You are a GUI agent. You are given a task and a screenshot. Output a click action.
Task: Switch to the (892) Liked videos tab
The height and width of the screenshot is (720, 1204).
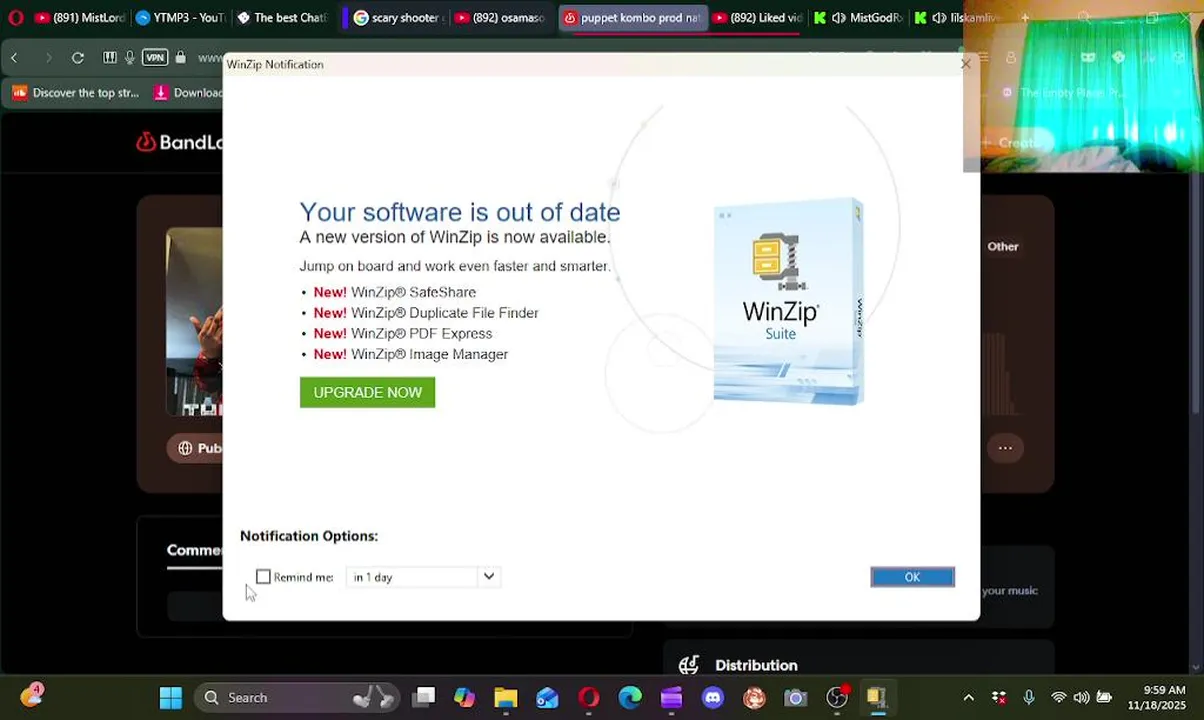[x=758, y=18]
